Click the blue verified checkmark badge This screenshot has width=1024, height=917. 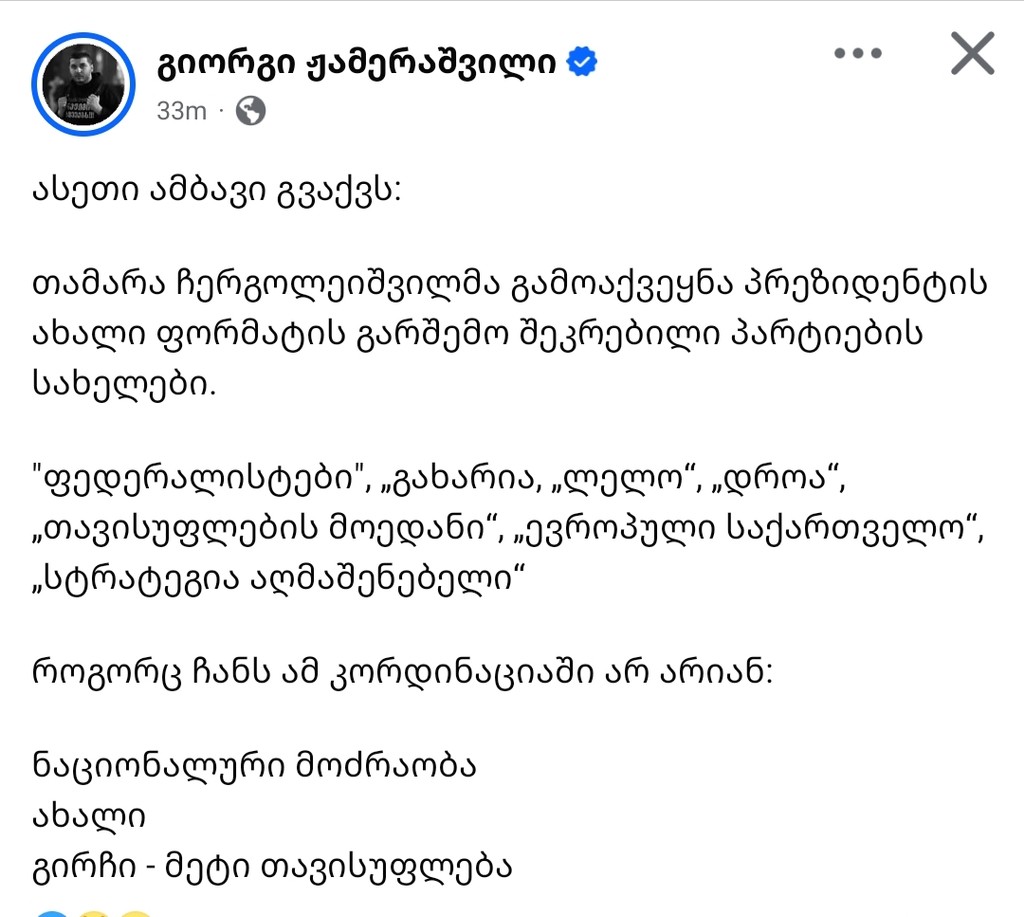click(578, 60)
